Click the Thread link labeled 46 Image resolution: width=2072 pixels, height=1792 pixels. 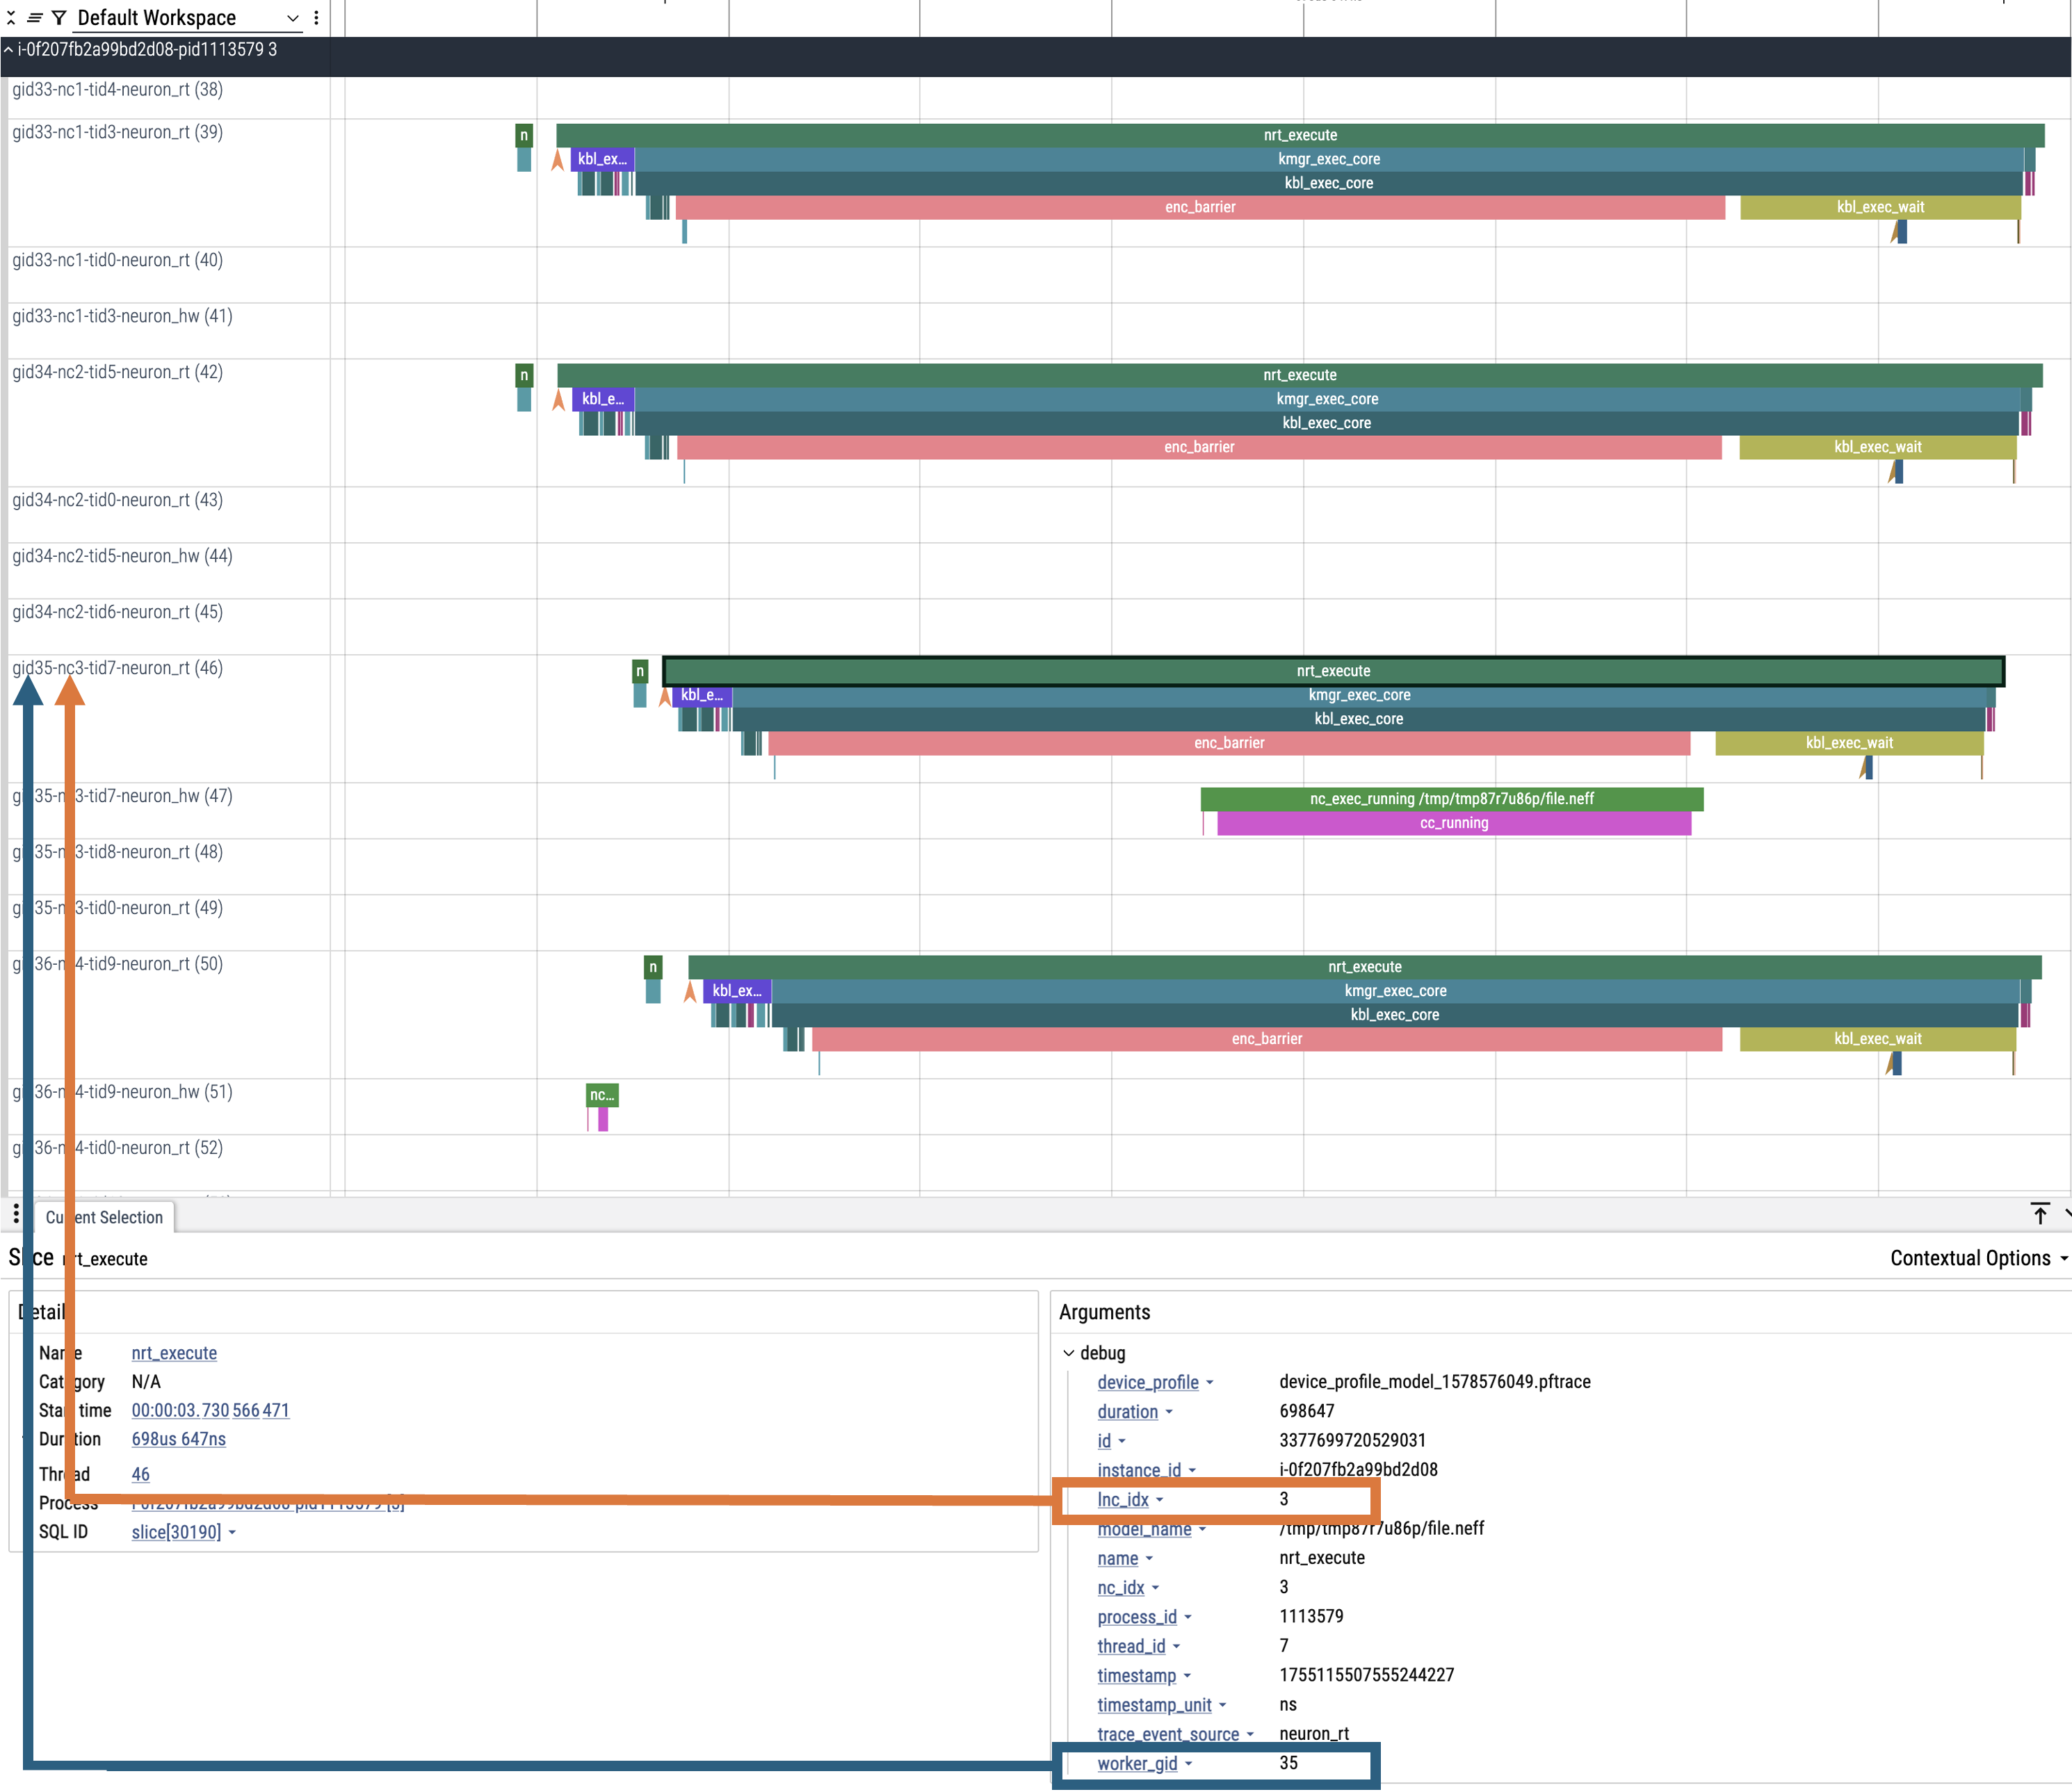[x=140, y=1474]
